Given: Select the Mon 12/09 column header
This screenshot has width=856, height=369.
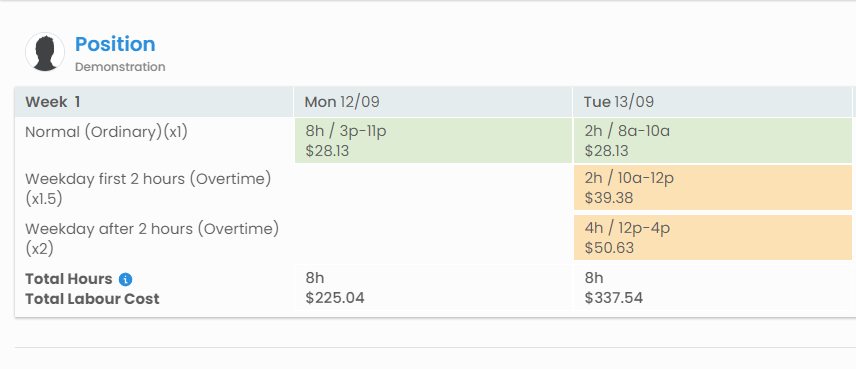Looking at the screenshot, I should [x=433, y=102].
